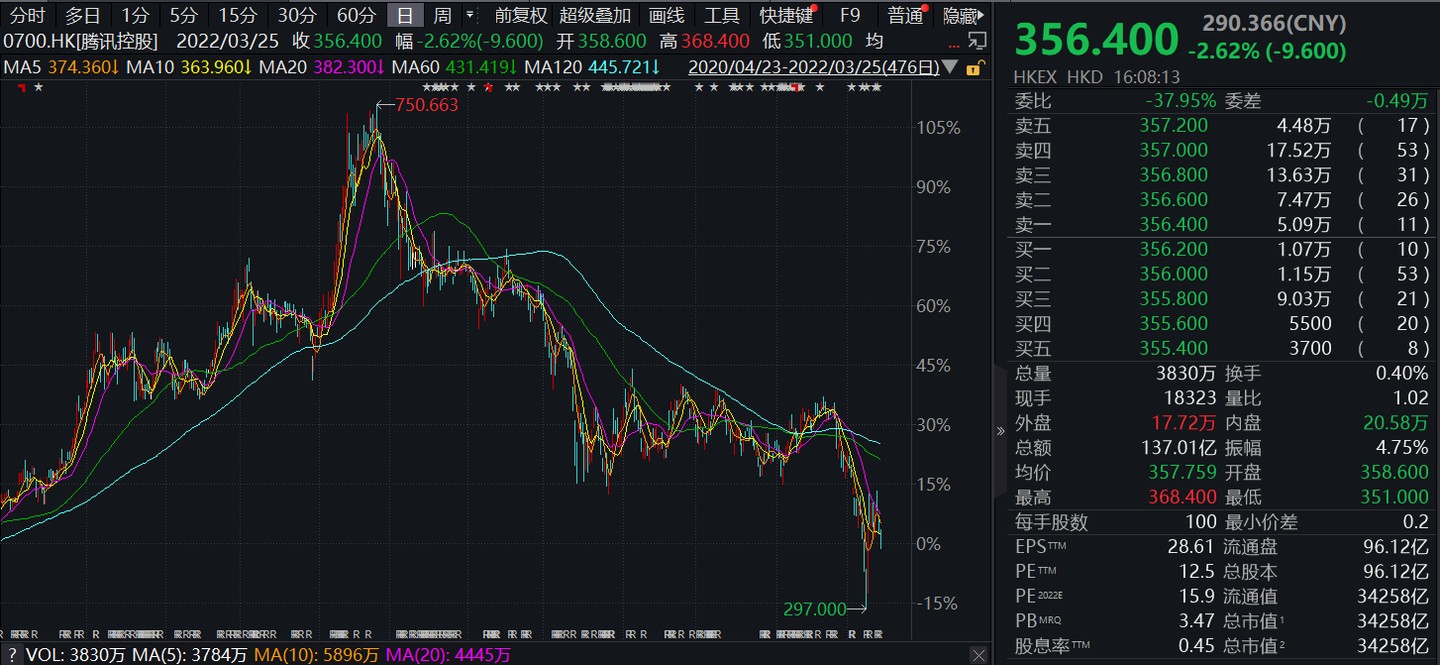
Task: Open the 超级叠加 overlay option
Action: coord(595,15)
